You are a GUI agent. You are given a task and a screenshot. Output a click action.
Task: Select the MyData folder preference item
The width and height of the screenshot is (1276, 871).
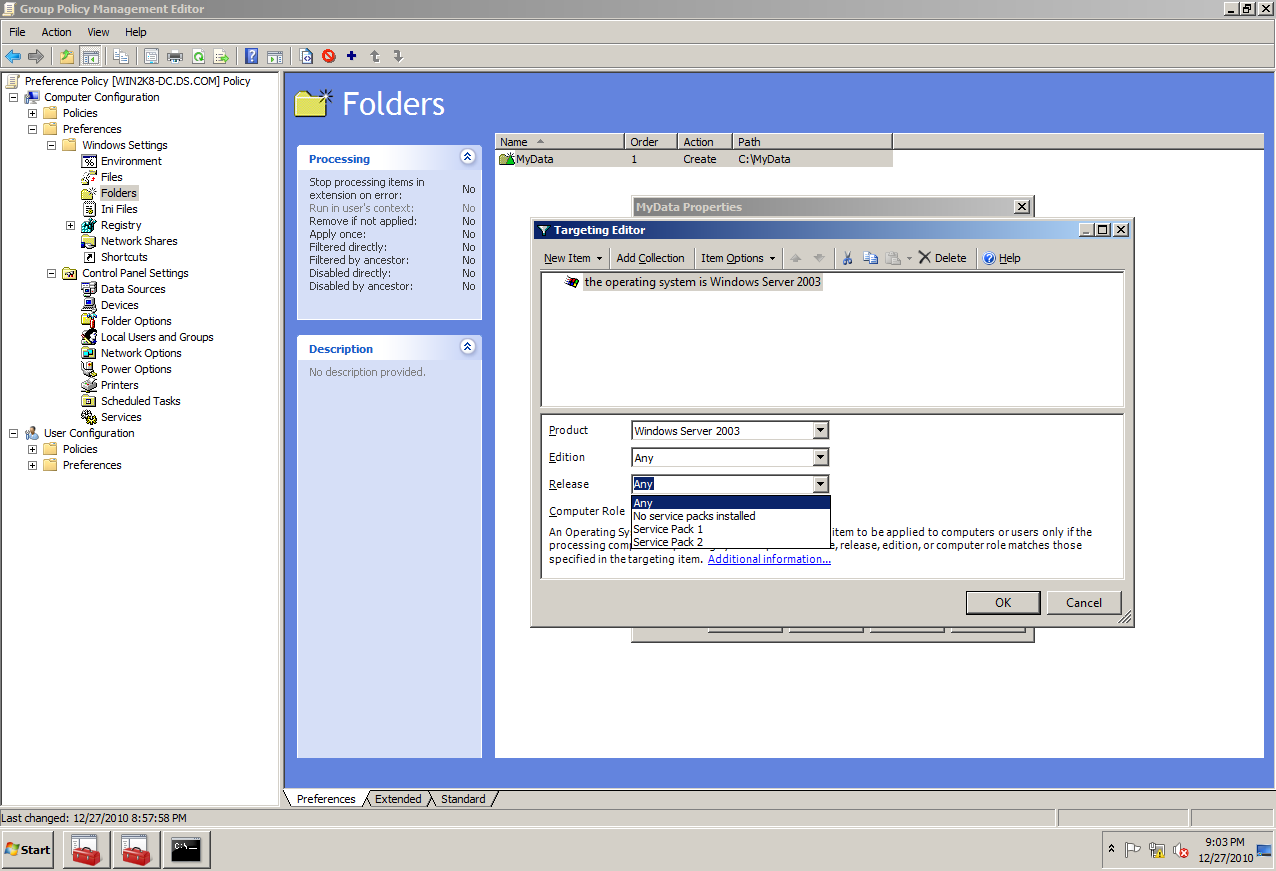[536, 158]
